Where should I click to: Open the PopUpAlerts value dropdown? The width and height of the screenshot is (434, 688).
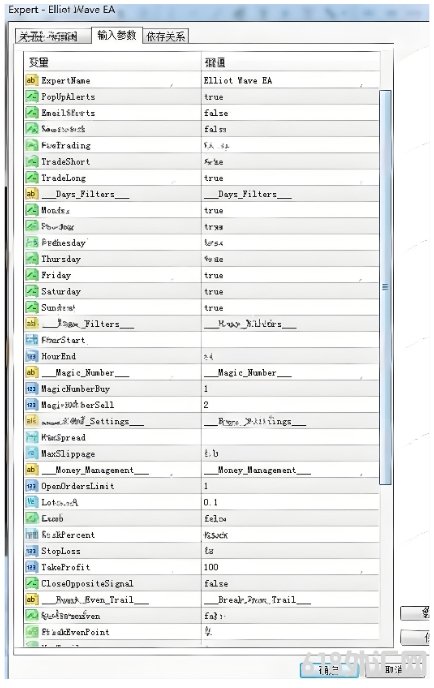point(290,97)
